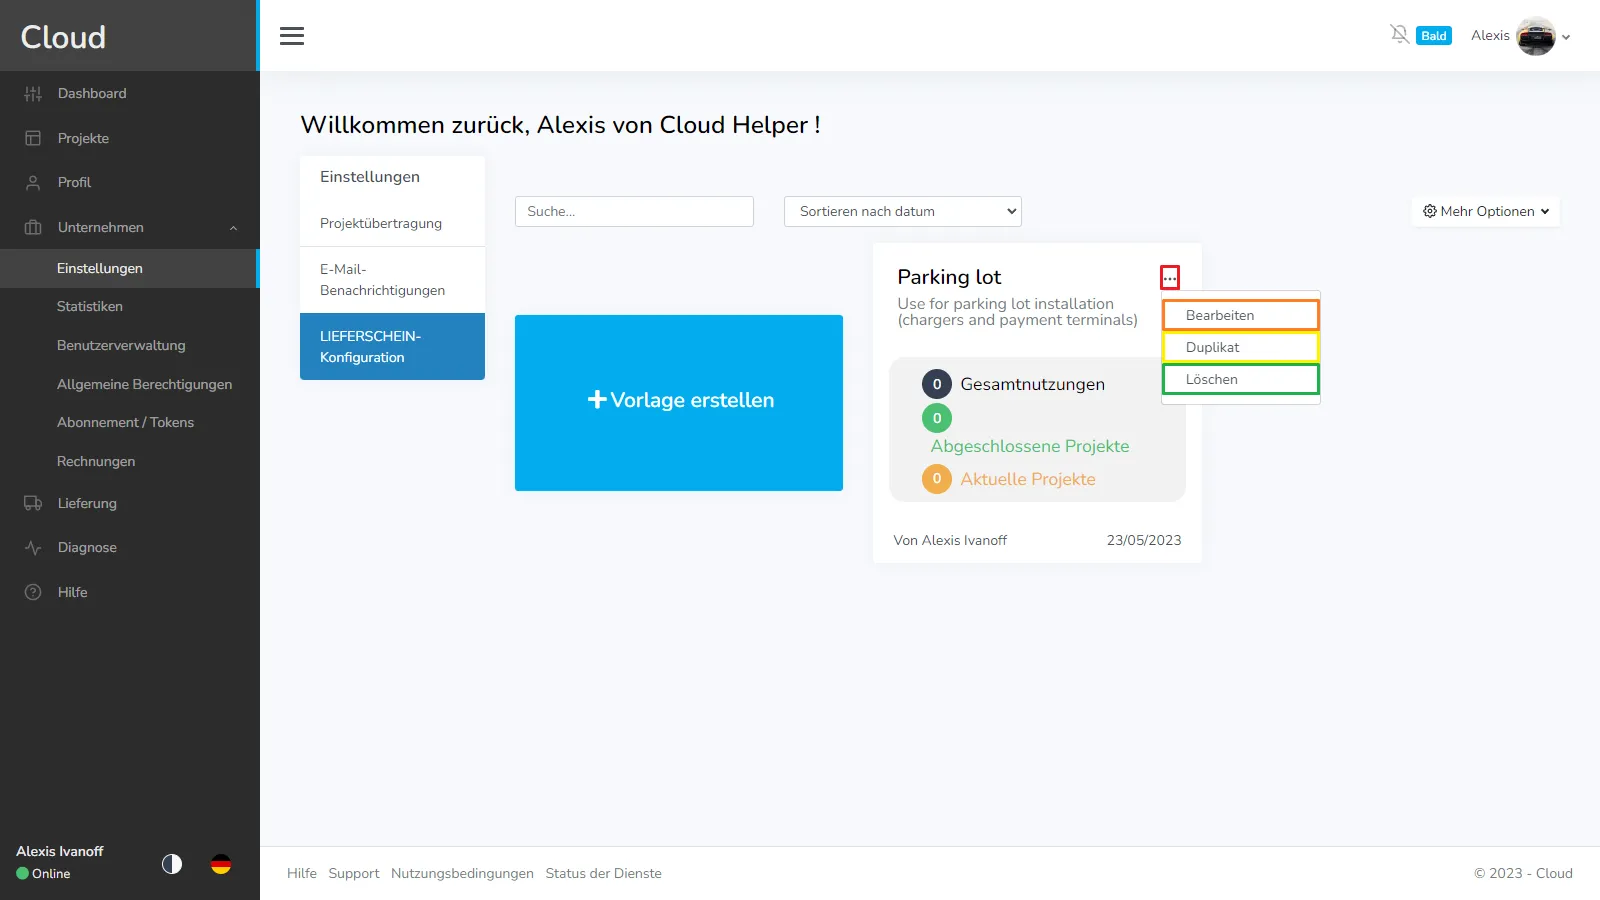Select Löschen from the context menu
Screen dimensions: 1600x900
1241,379
